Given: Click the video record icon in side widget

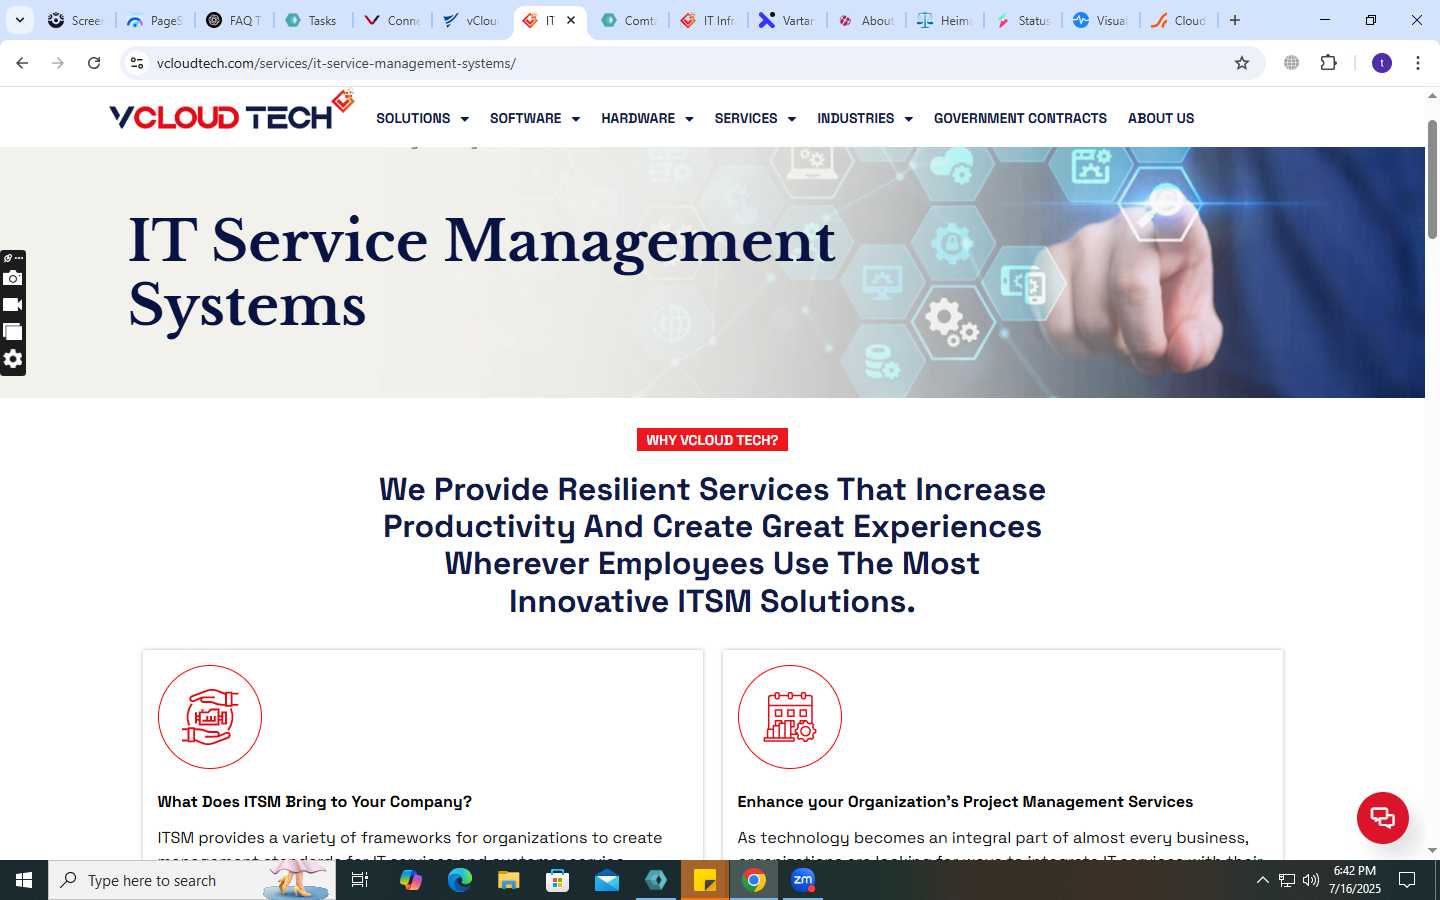Looking at the screenshot, I should point(13,305).
